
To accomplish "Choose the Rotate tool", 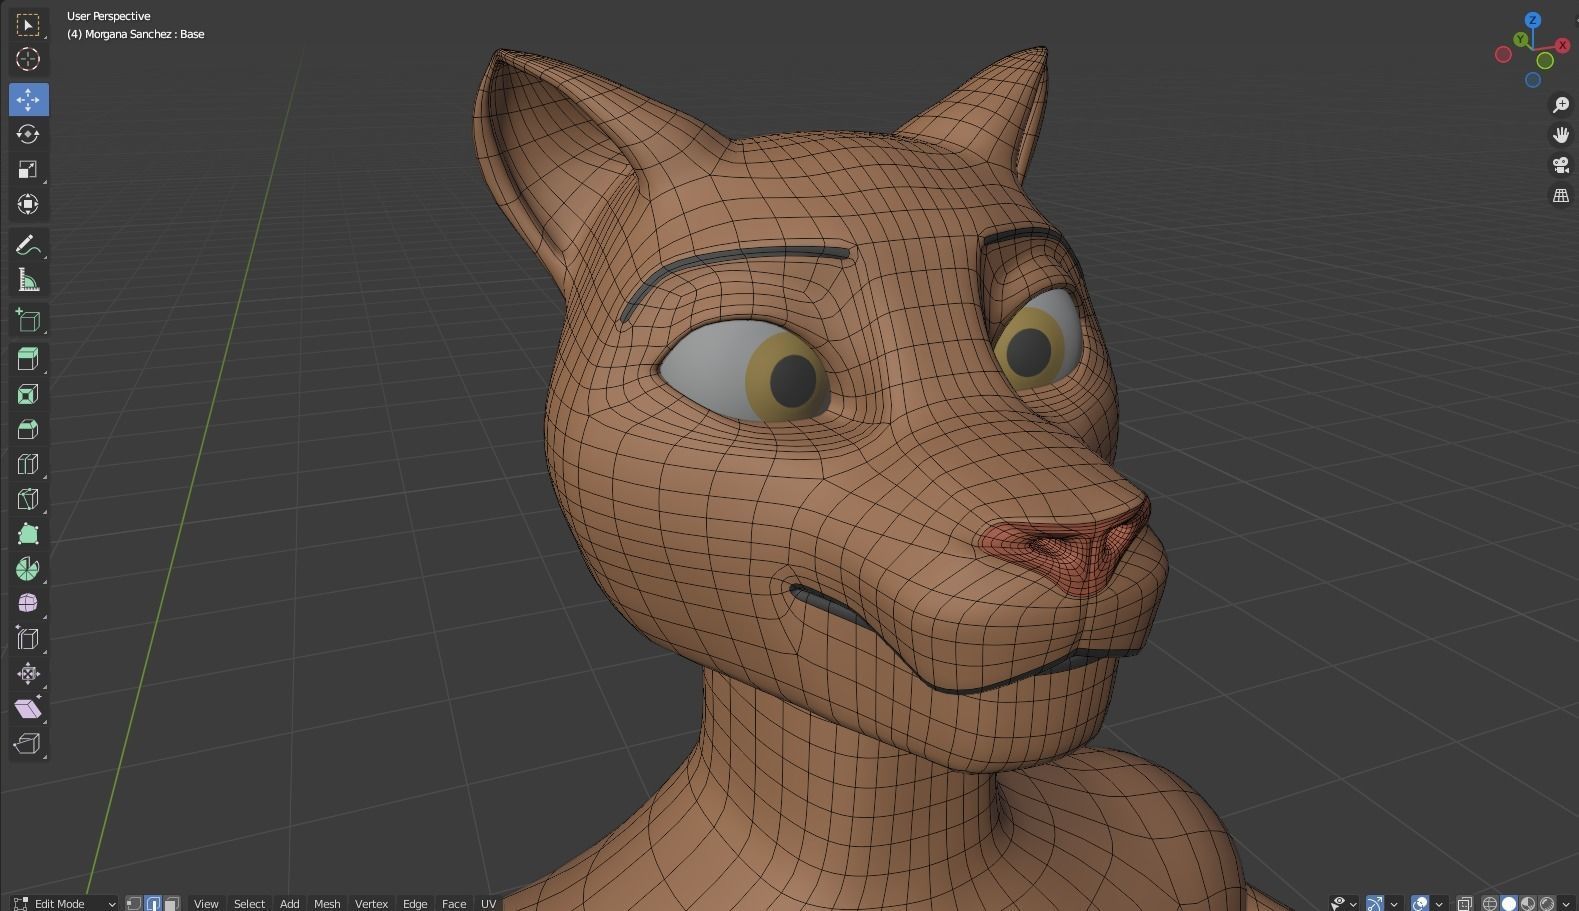I will [x=28, y=134].
